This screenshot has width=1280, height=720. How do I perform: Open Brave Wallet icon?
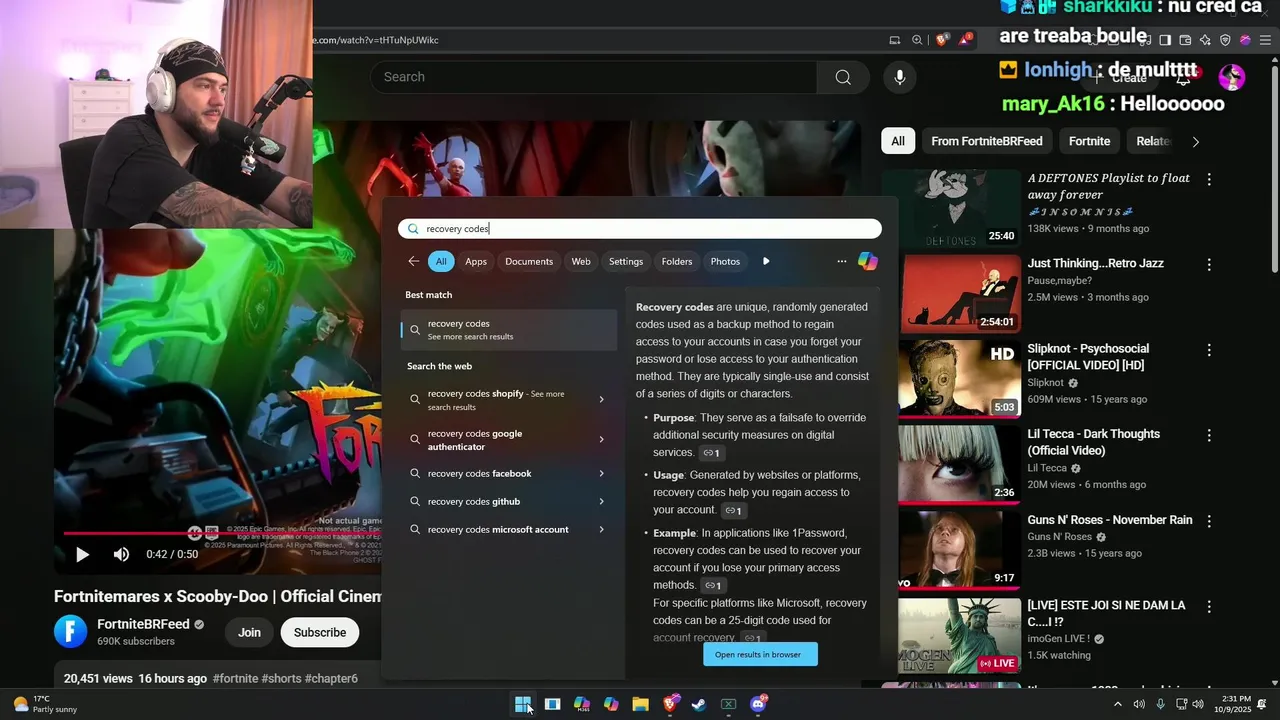pos(1185,40)
